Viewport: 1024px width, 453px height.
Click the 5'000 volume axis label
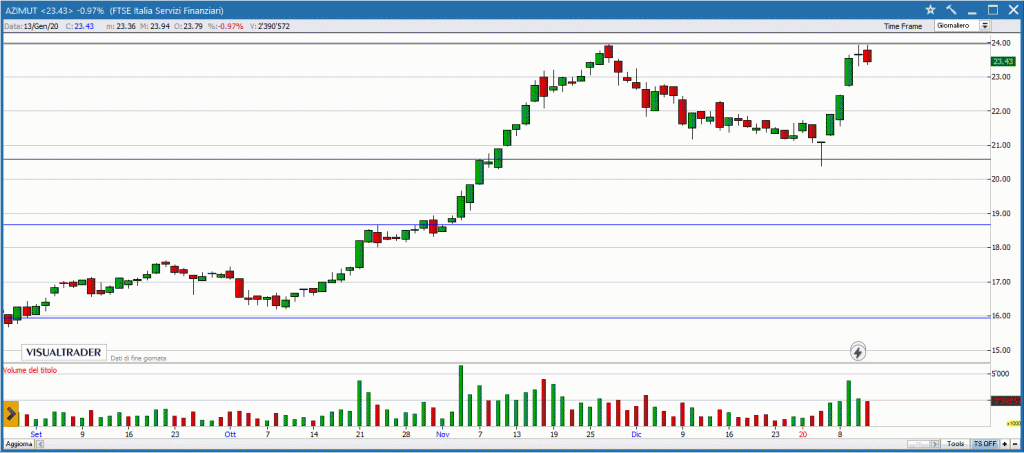coord(1001,374)
